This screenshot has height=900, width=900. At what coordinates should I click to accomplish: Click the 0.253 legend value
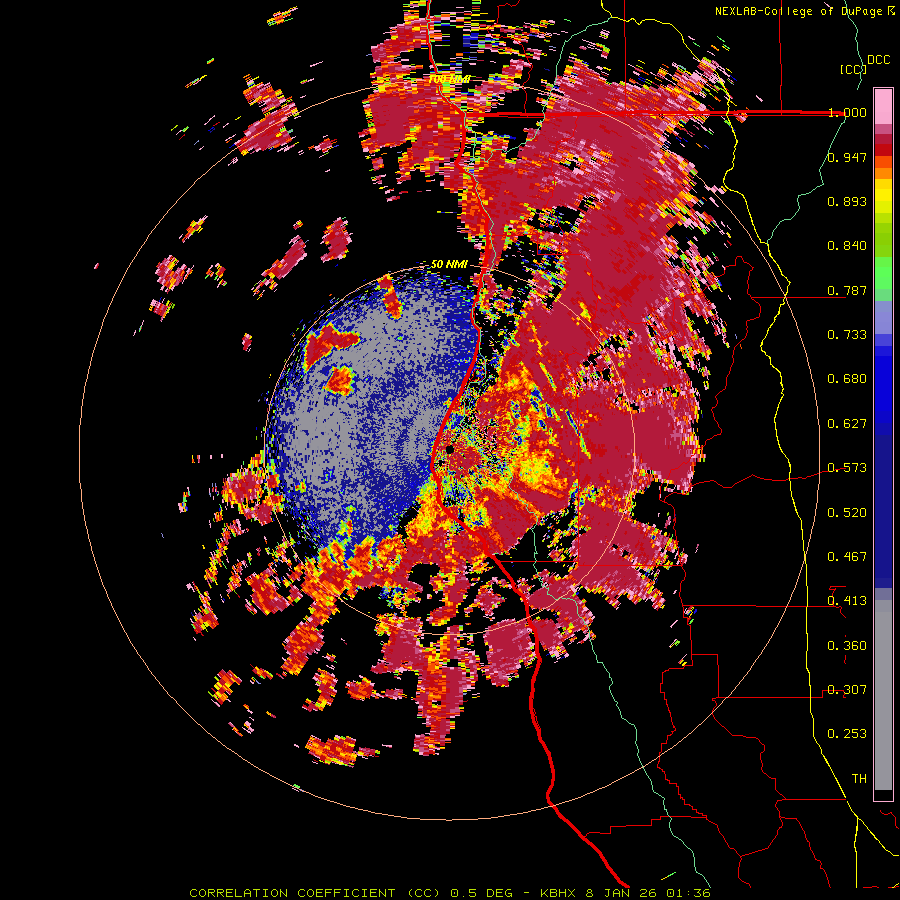tap(847, 734)
